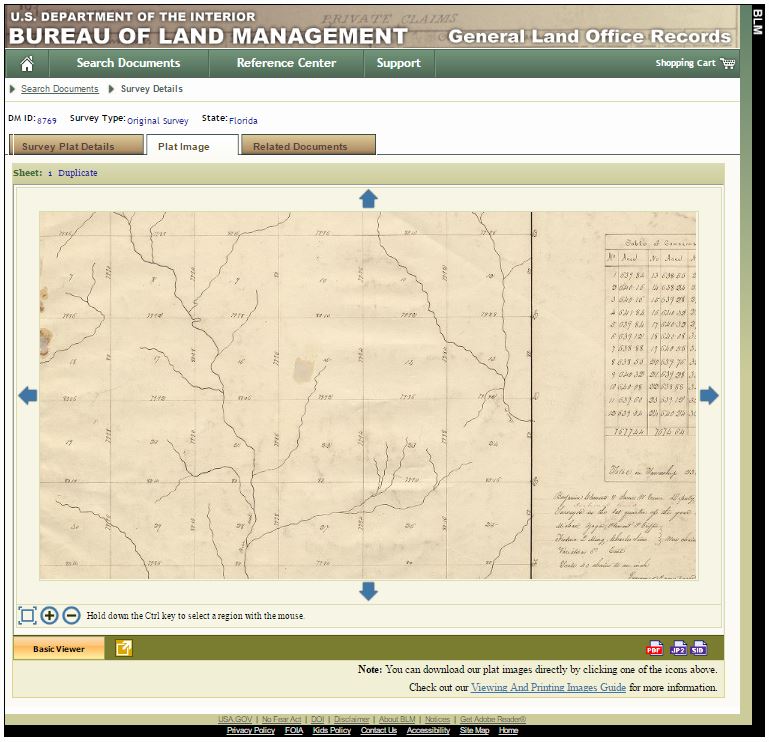Open Get Adobe Reader link

493,719
